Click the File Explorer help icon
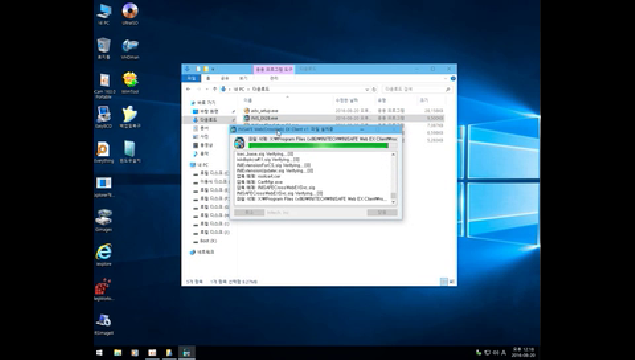Image resolution: width=635 pixels, height=360 pixels. 453,78
